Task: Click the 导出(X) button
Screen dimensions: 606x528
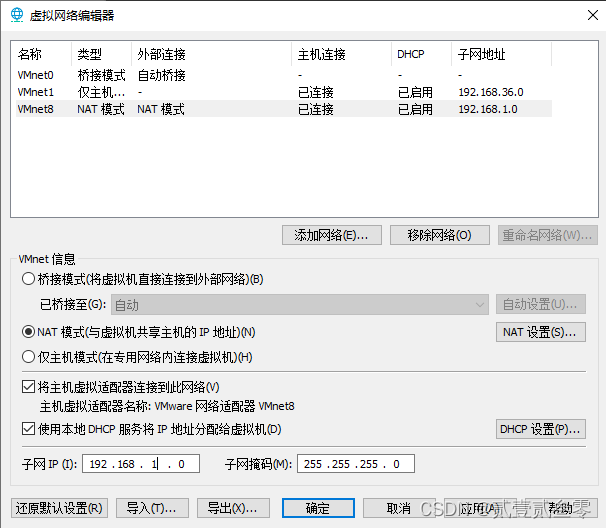Action: tap(233, 508)
